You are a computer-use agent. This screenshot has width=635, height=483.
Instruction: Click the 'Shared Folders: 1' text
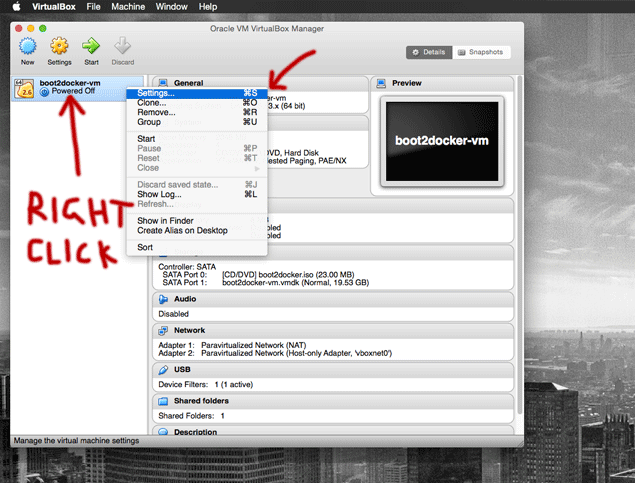pos(191,416)
